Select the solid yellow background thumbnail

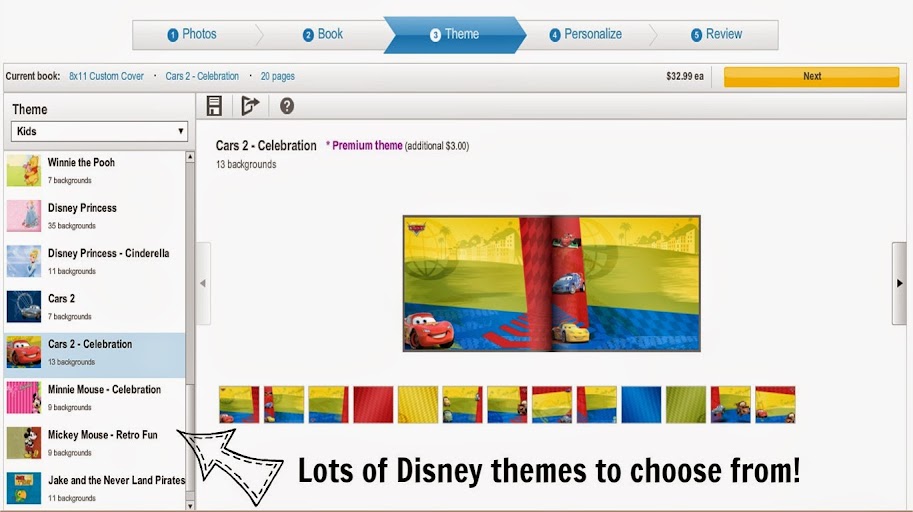(x=418, y=404)
